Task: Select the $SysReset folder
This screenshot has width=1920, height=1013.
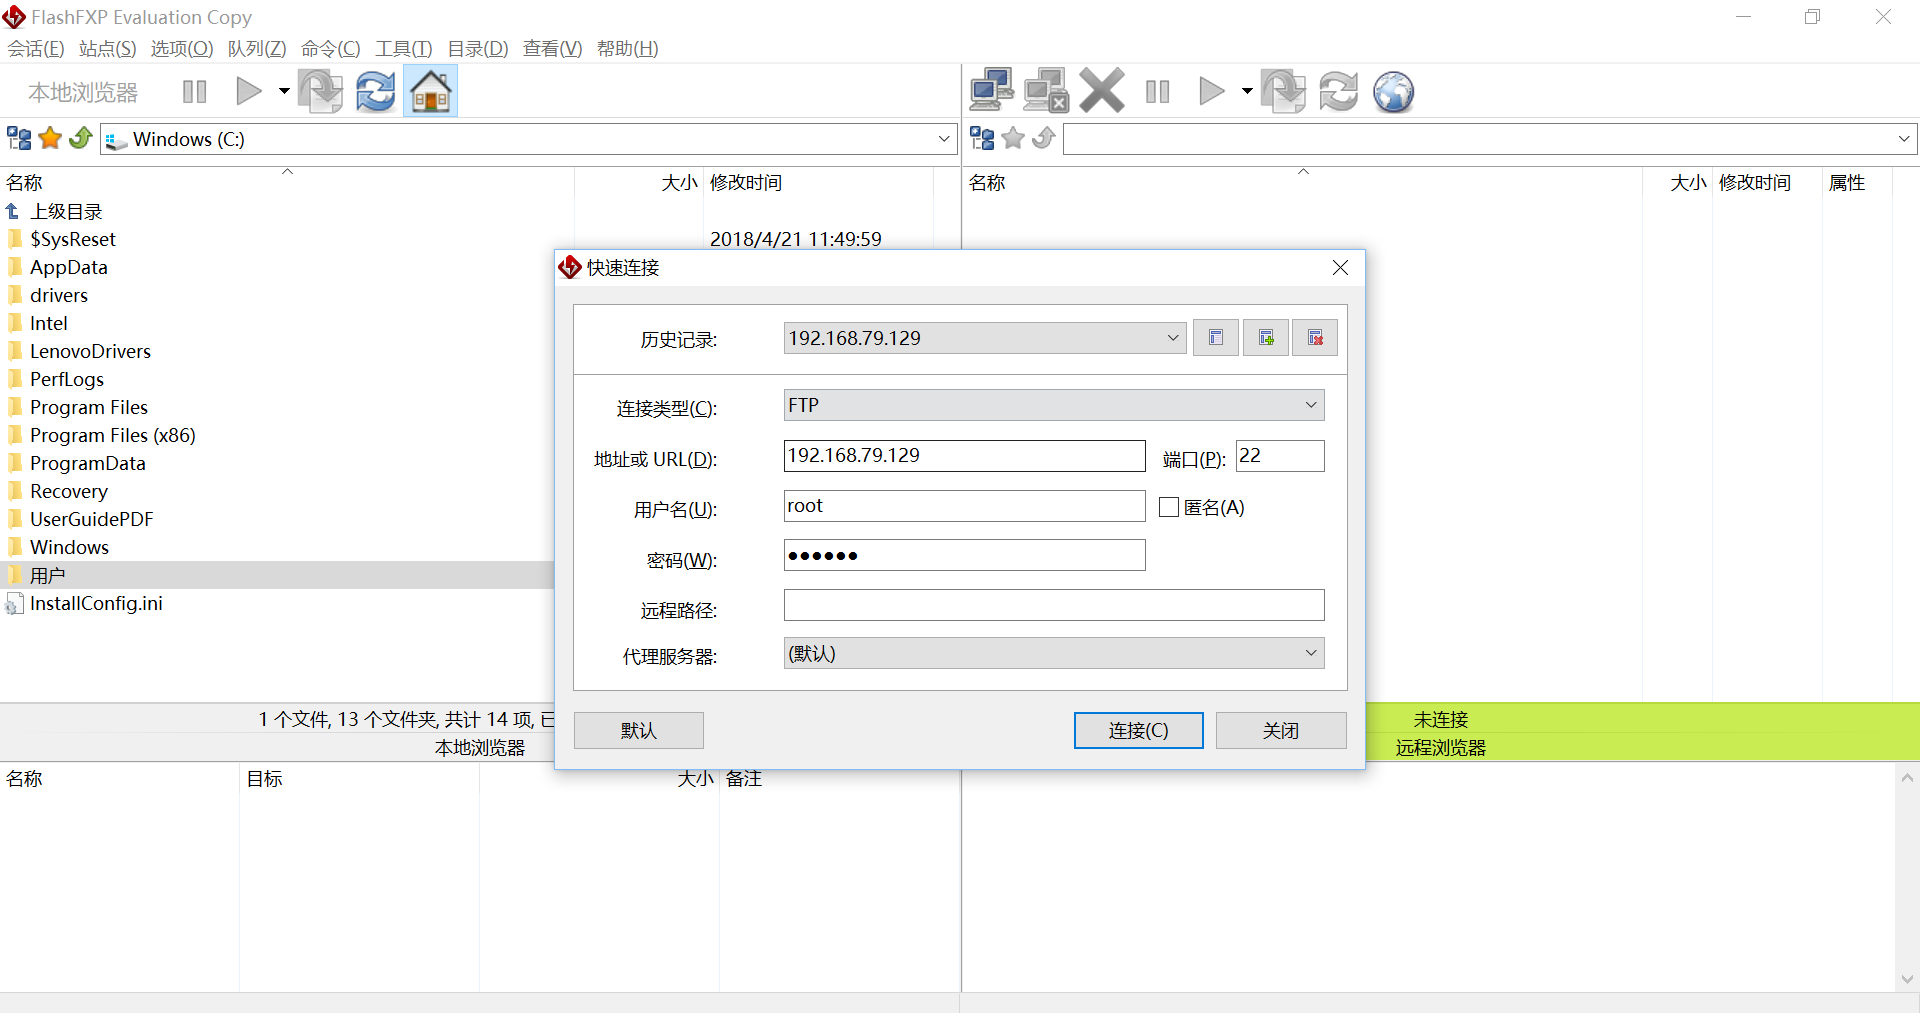Action: pyautogui.click(x=73, y=239)
